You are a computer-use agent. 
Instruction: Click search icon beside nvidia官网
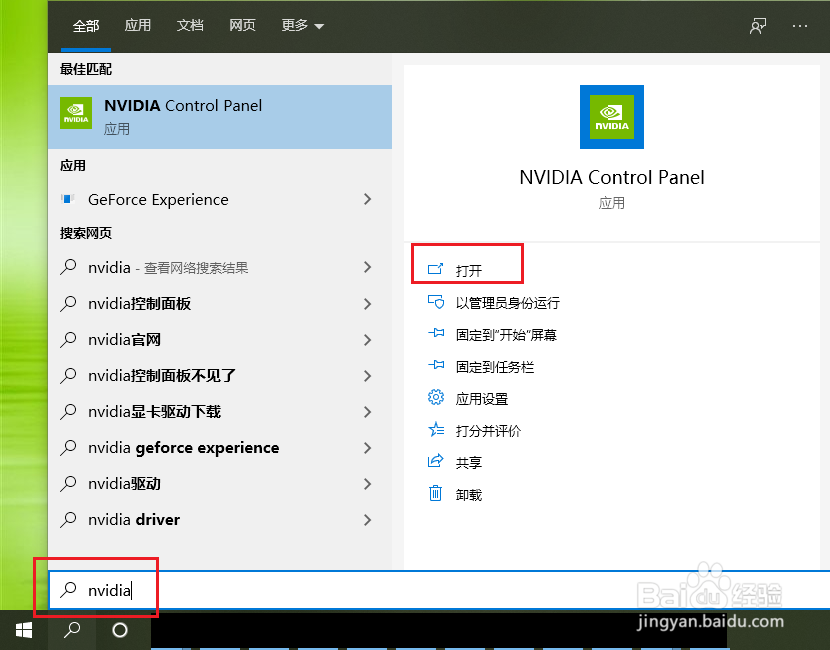[68, 340]
